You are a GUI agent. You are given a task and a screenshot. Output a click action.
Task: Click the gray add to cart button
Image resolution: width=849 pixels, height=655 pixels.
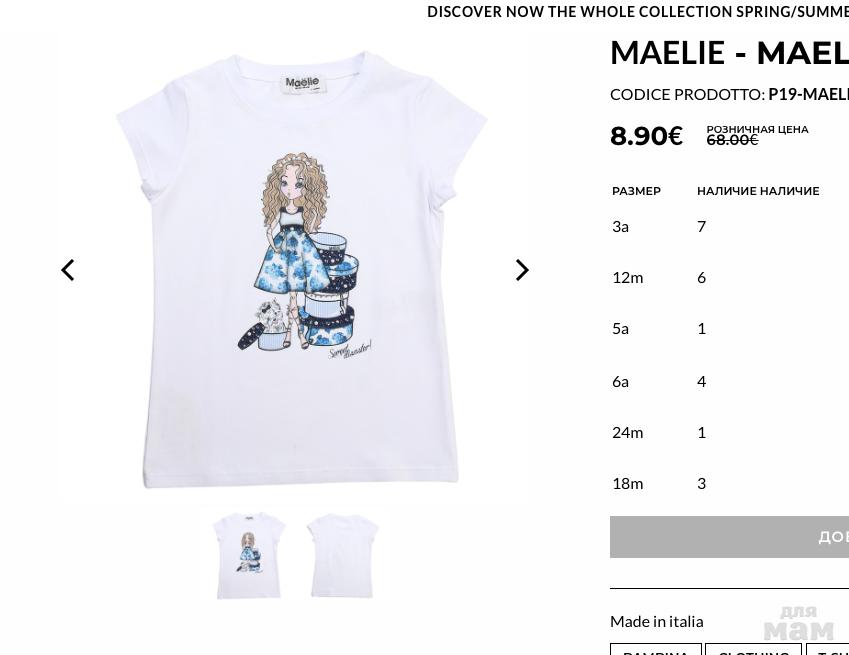coord(729,537)
